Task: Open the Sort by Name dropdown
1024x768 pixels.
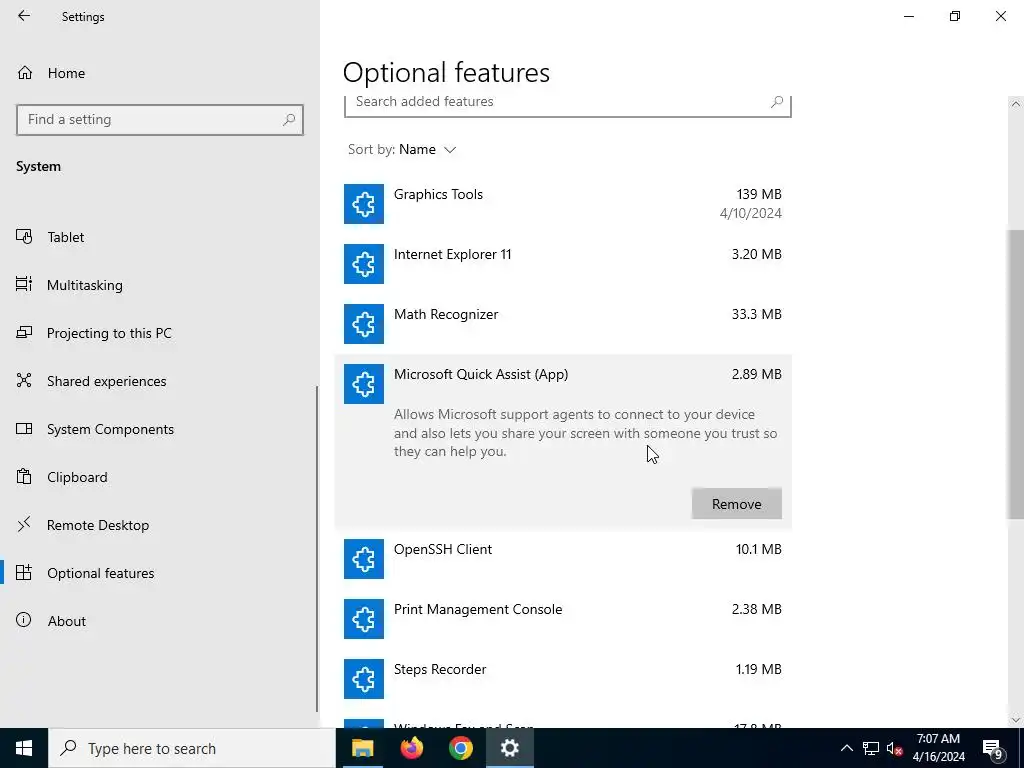Action: coord(402,149)
